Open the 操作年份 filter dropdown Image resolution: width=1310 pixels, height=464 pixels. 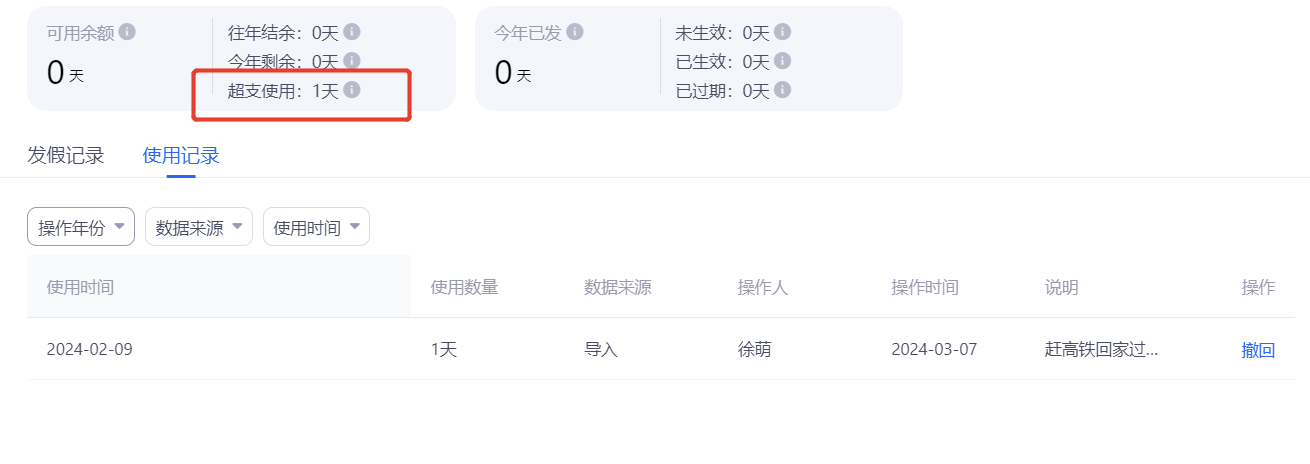[81, 227]
